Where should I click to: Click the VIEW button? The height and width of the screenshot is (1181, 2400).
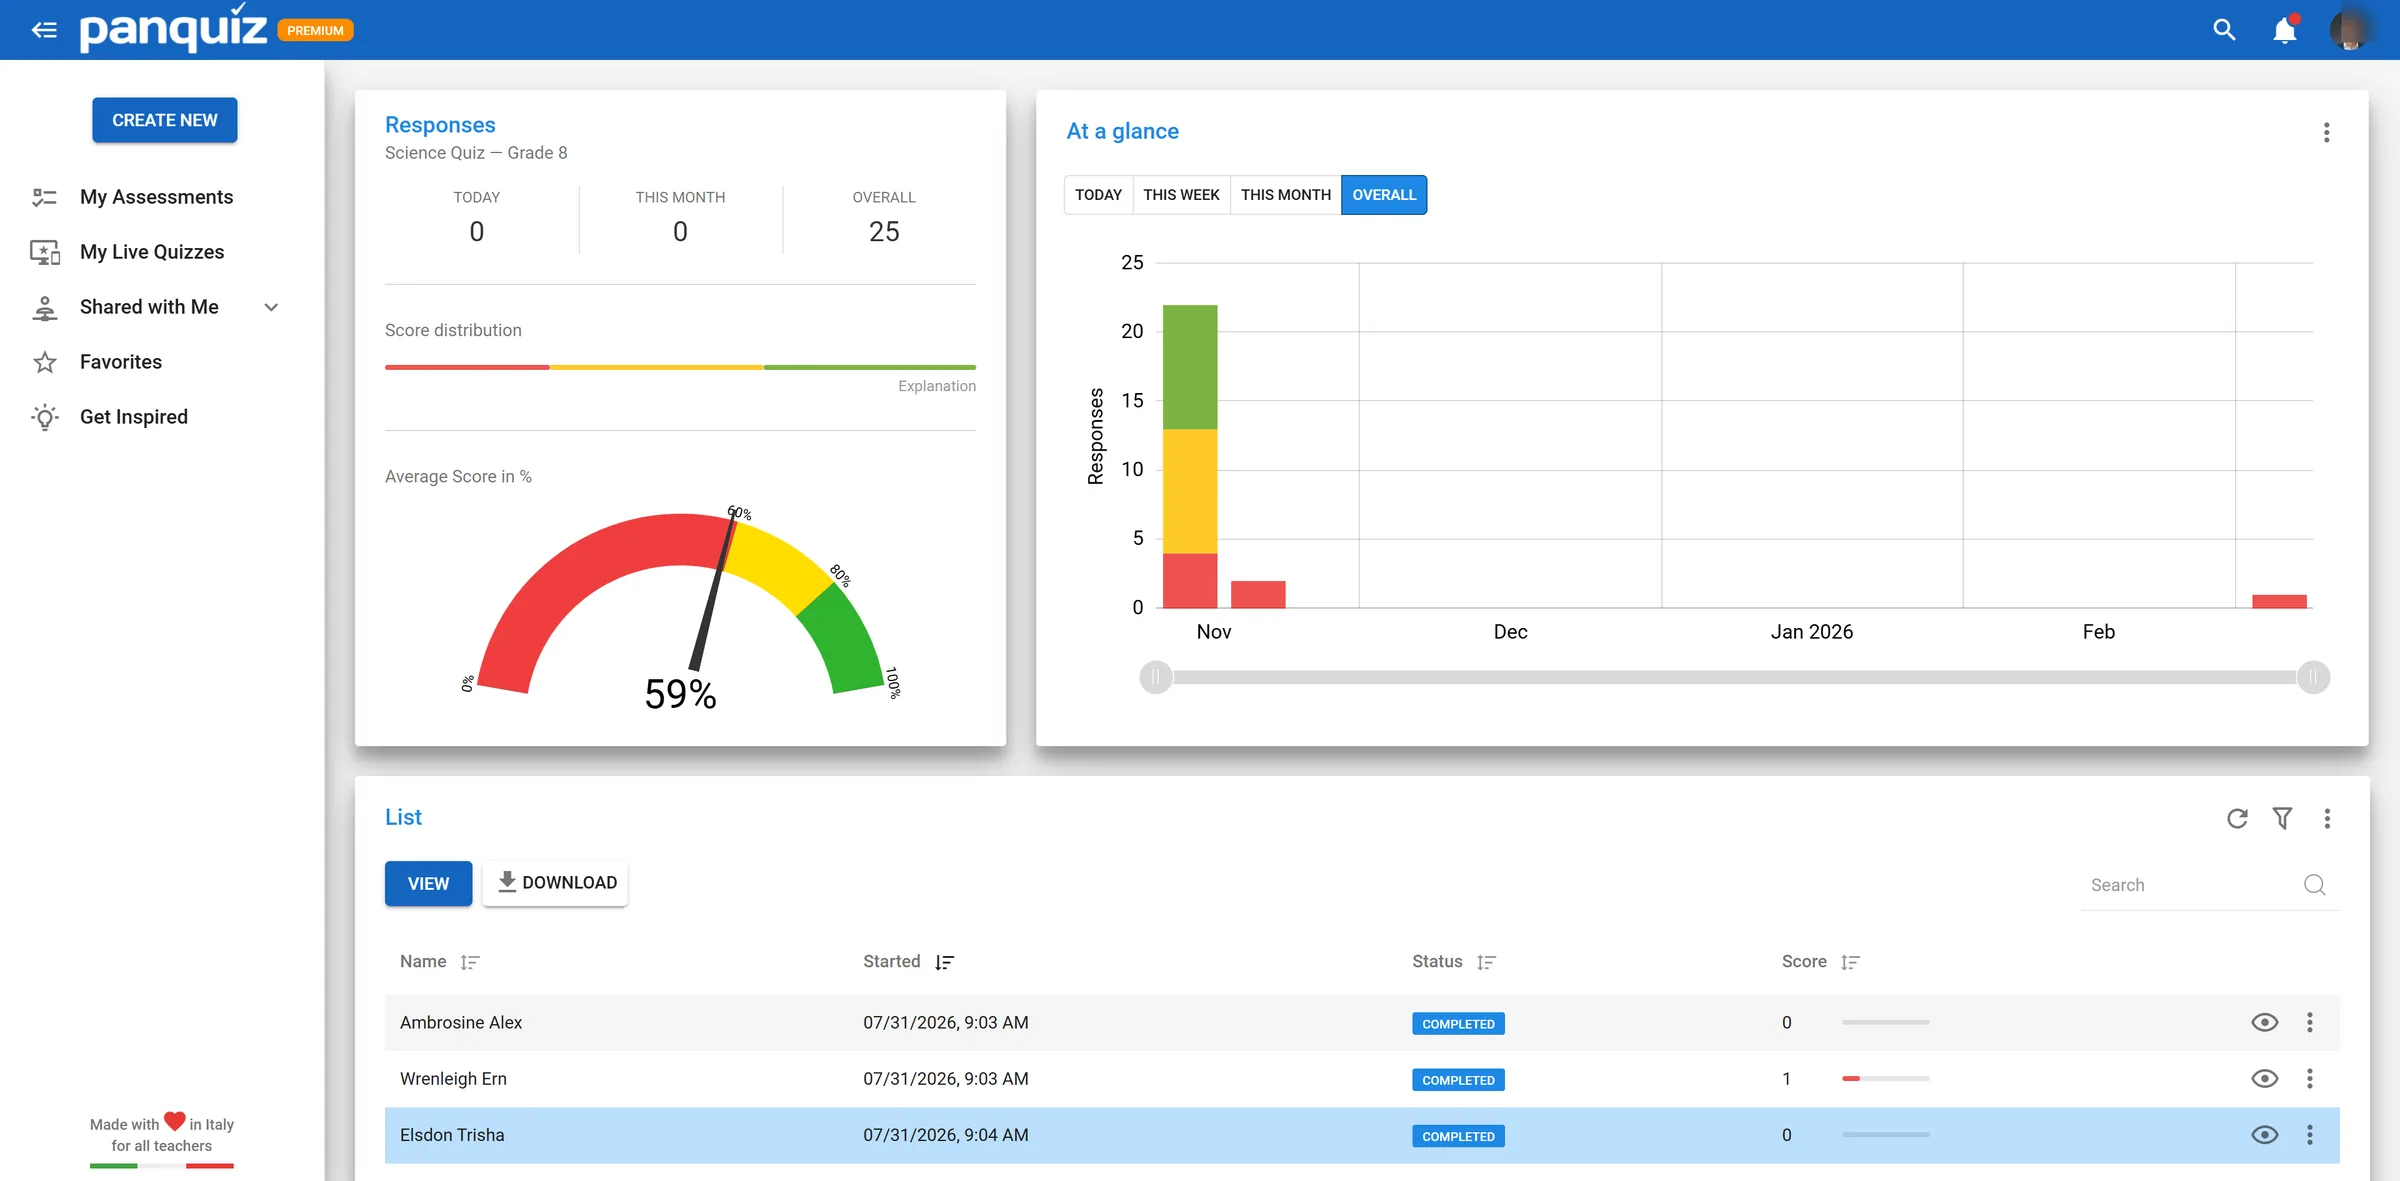pyautogui.click(x=428, y=884)
